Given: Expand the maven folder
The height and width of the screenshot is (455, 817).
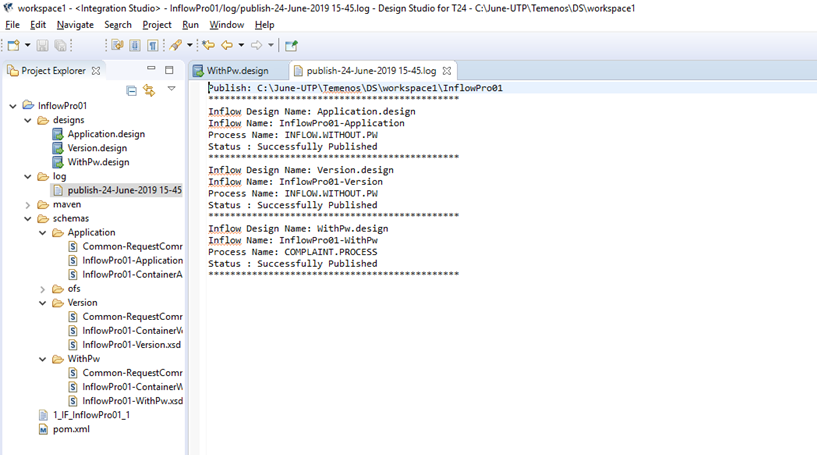Looking at the screenshot, I should [28, 204].
